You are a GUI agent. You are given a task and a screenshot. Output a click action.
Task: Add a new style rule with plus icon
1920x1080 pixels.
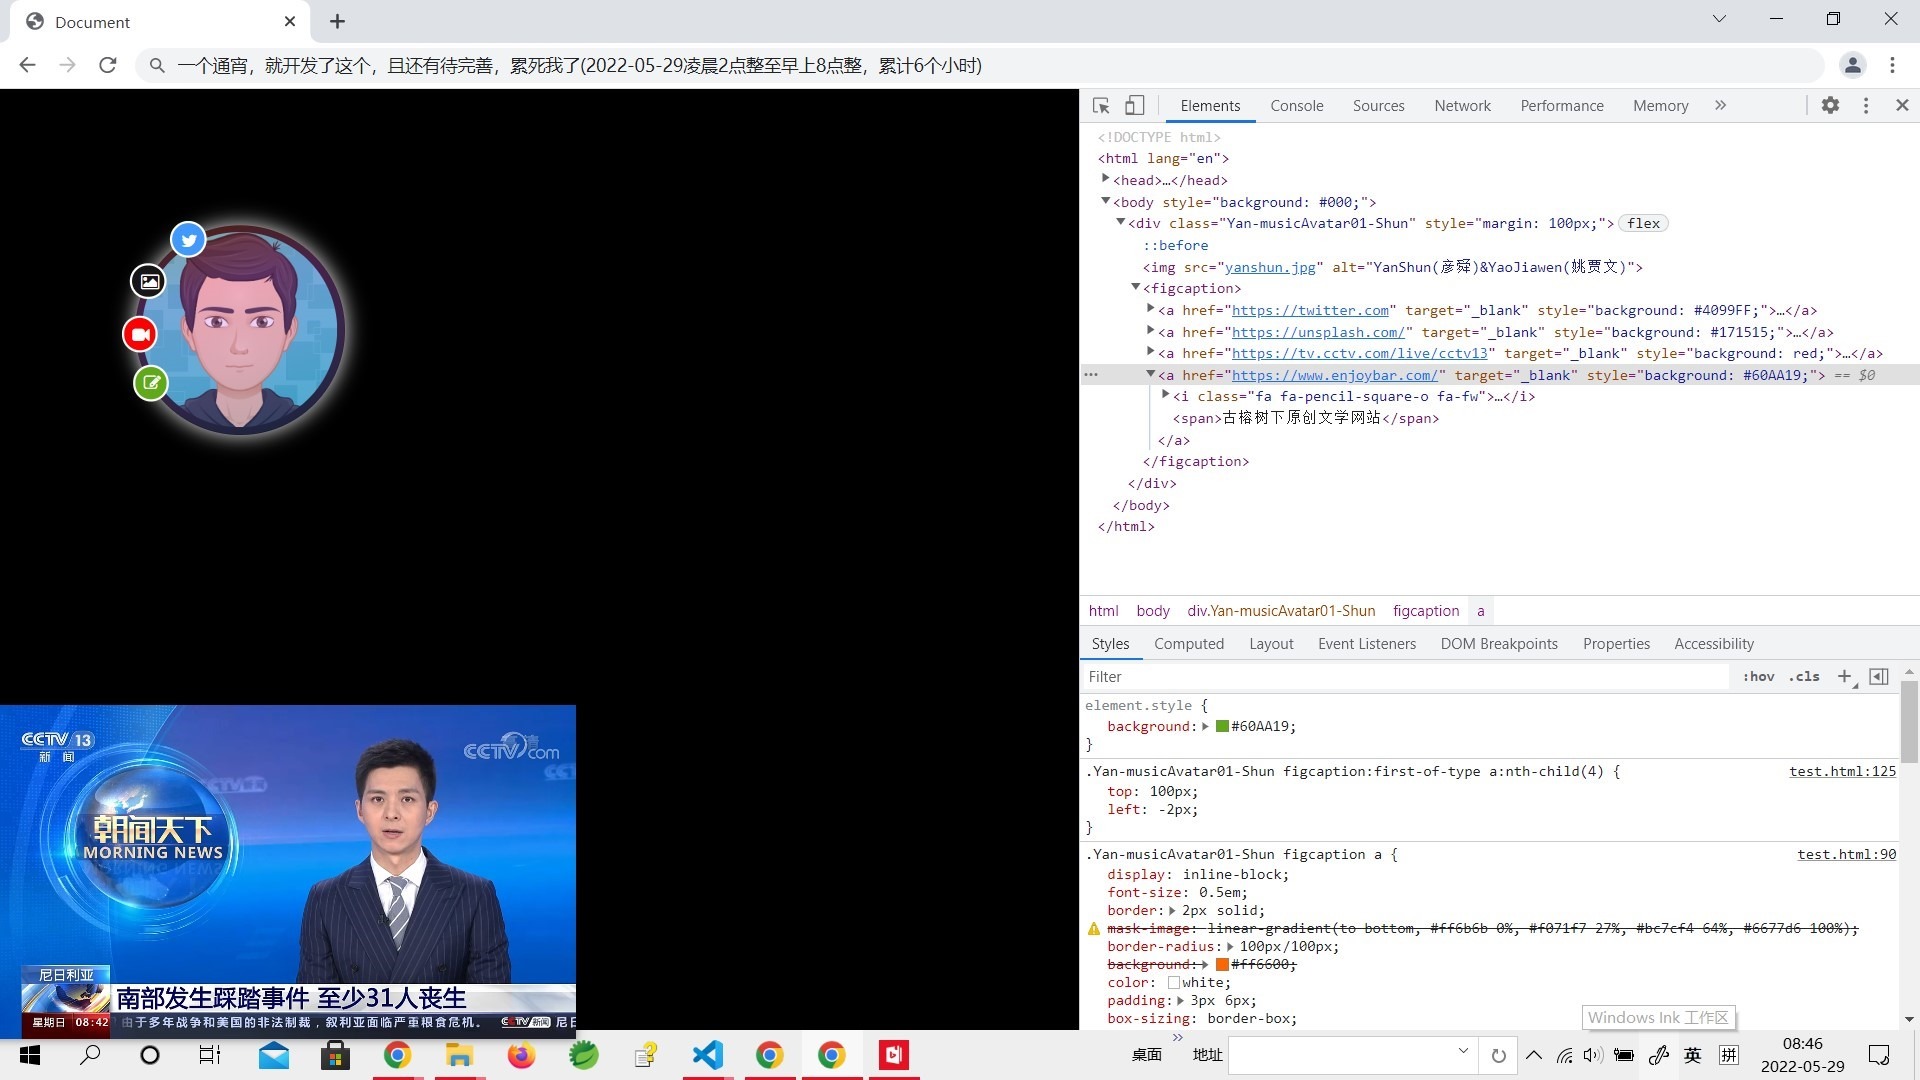tap(1844, 677)
